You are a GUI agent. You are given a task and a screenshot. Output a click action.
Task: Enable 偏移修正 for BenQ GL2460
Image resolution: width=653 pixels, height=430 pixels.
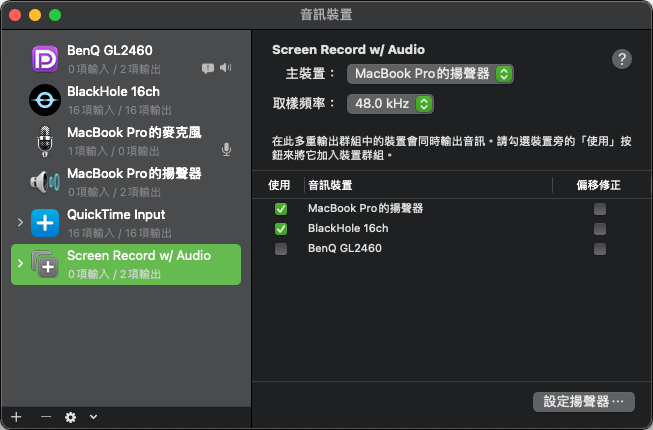600,249
